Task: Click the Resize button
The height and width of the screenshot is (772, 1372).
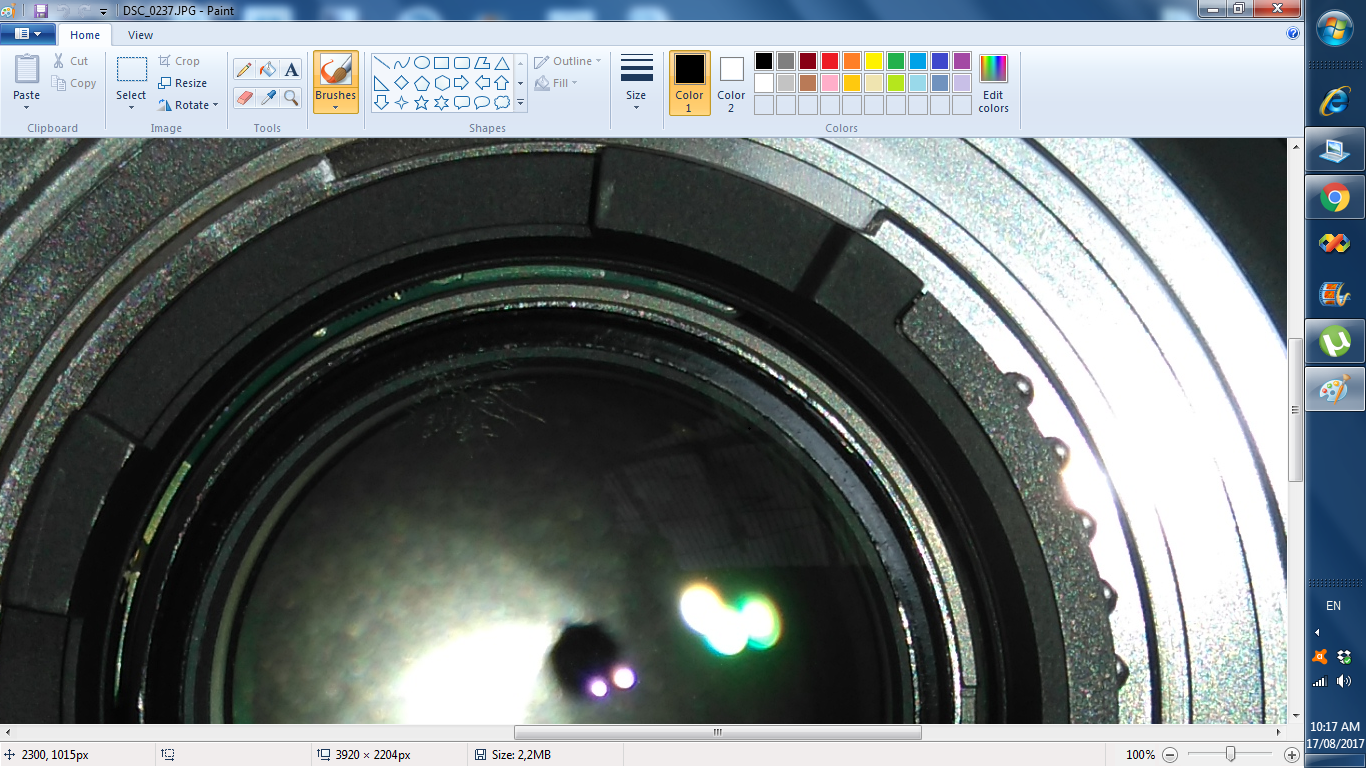Action: pyautogui.click(x=182, y=83)
